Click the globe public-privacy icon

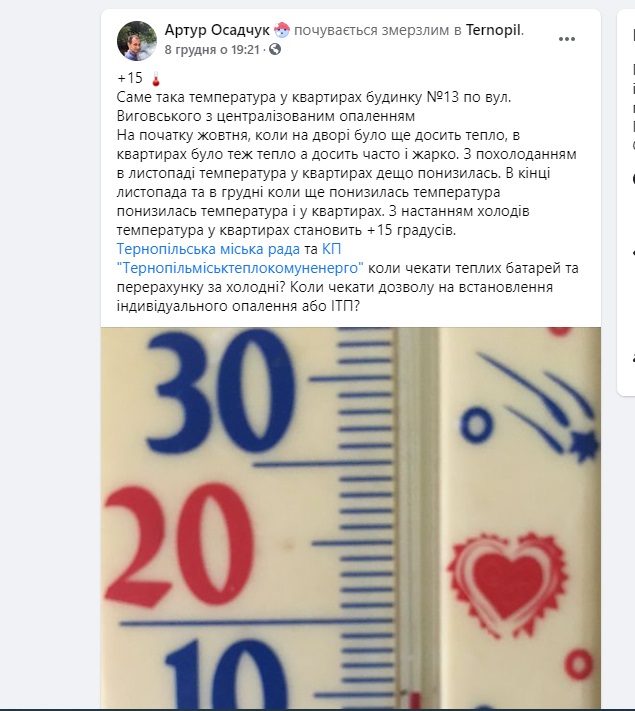click(275, 49)
